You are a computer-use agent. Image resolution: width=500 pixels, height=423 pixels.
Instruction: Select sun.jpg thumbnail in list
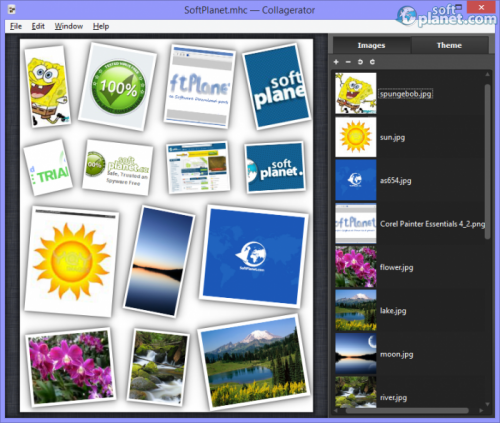pyautogui.click(x=356, y=137)
